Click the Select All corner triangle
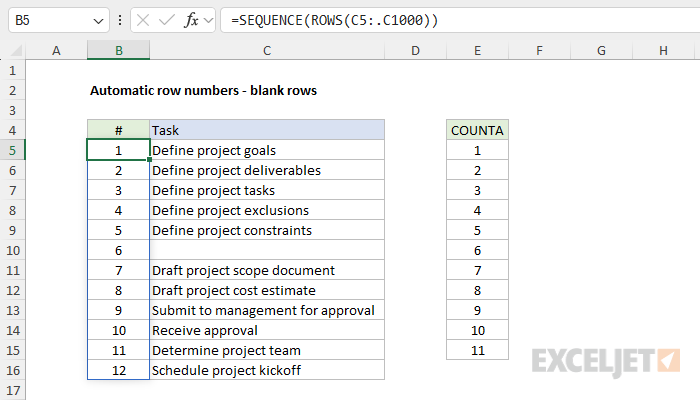The image size is (700, 400). [16, 50]
